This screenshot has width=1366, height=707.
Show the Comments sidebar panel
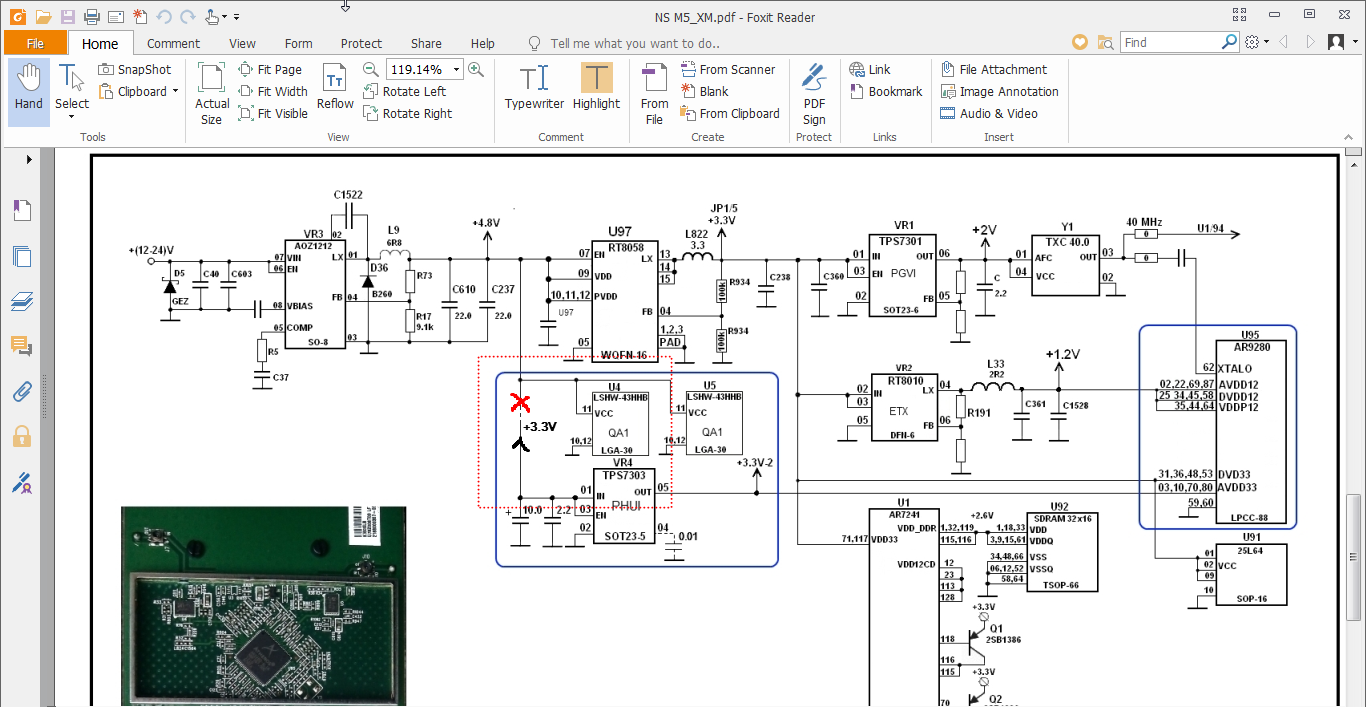[x=22, y=346]
